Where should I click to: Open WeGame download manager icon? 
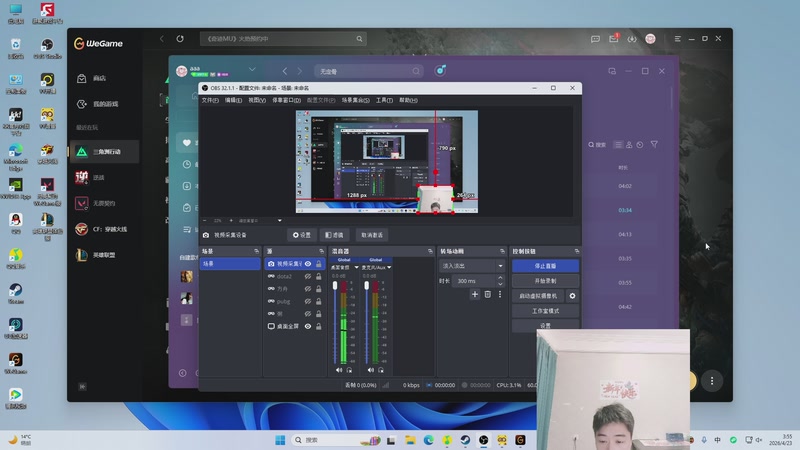[632, 39]
